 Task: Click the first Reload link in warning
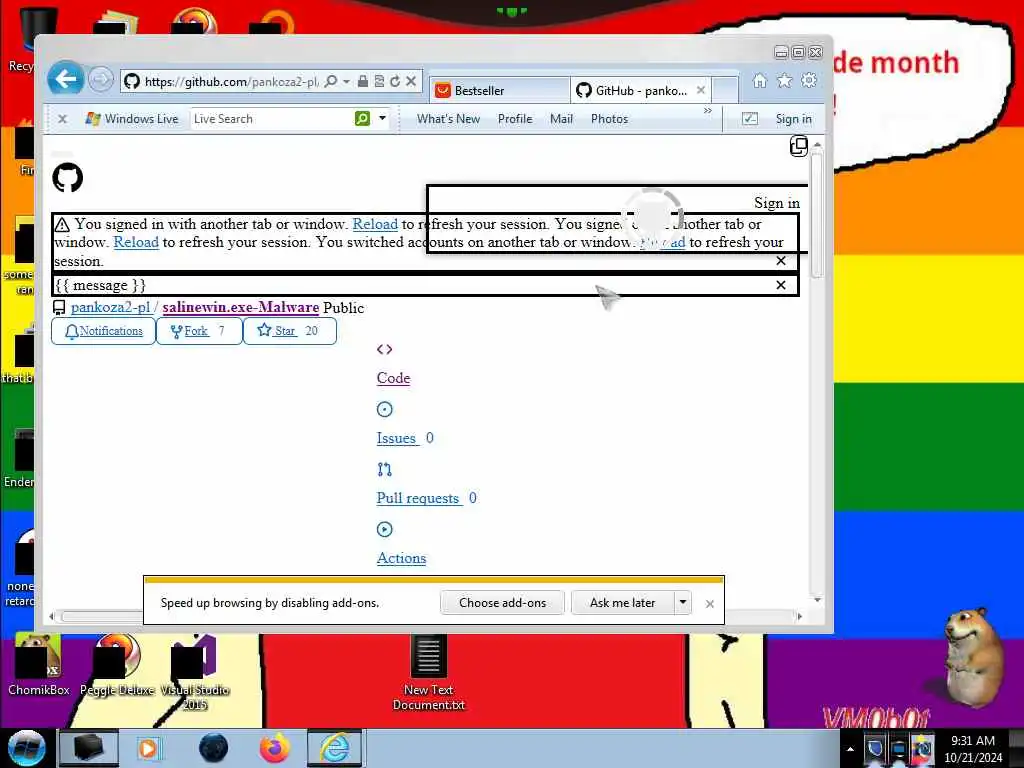(375, 224)
